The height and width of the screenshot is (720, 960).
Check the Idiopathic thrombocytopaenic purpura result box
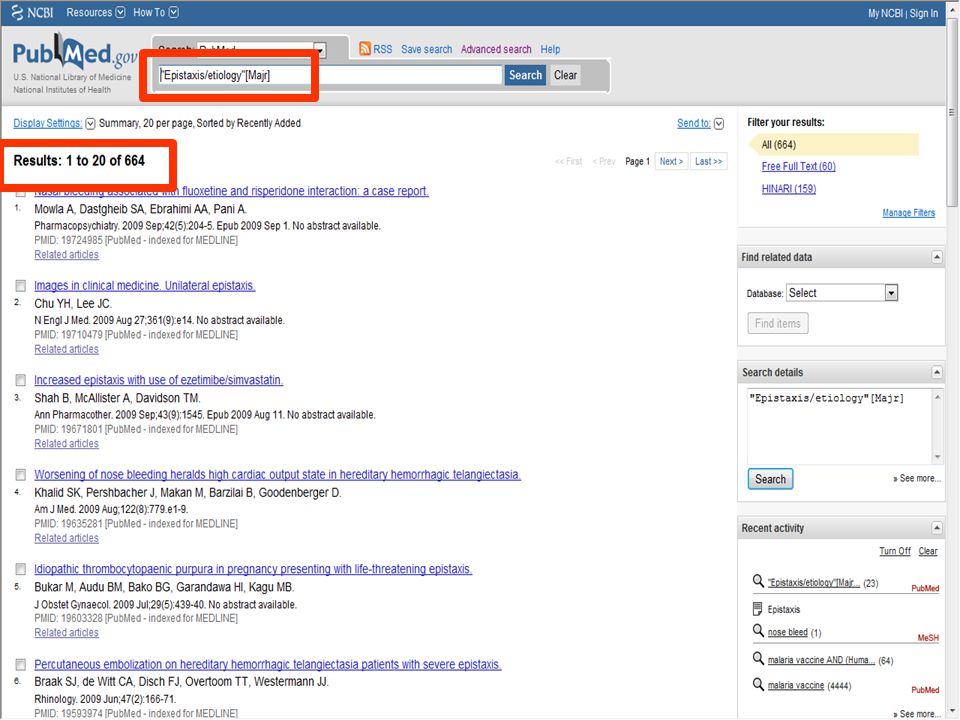coord(21,569)
